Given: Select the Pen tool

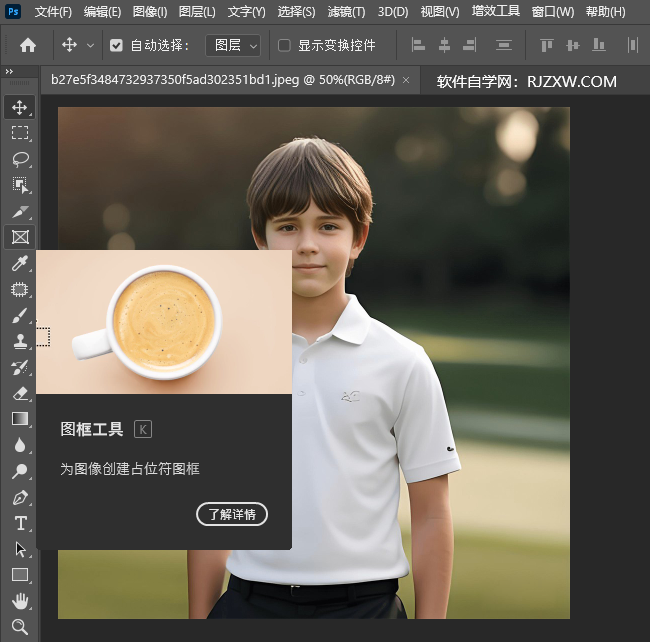Looking at the screenshot, I should click(19, 497).
